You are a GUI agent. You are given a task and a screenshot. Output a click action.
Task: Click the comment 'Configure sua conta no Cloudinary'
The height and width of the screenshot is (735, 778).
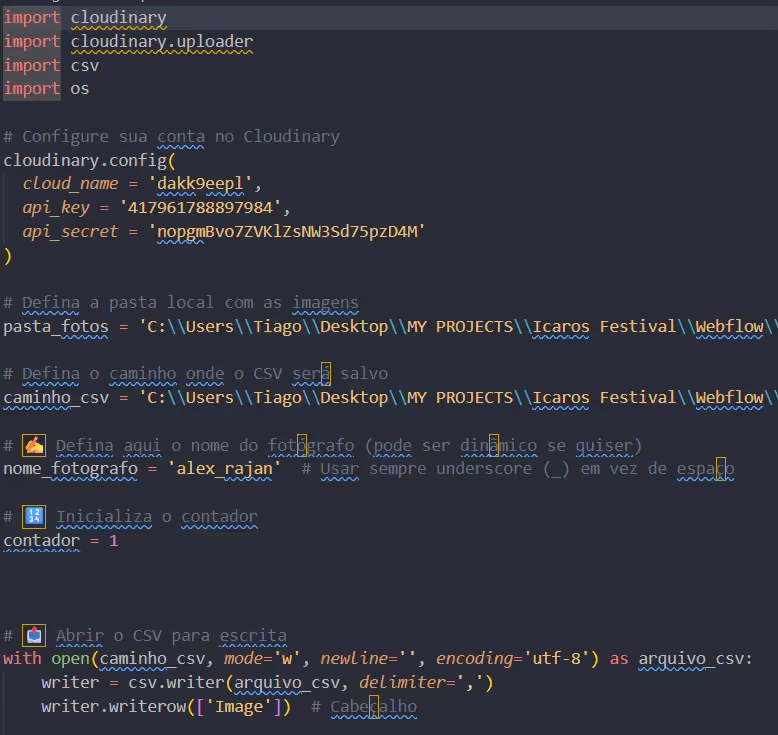[172, 136]
